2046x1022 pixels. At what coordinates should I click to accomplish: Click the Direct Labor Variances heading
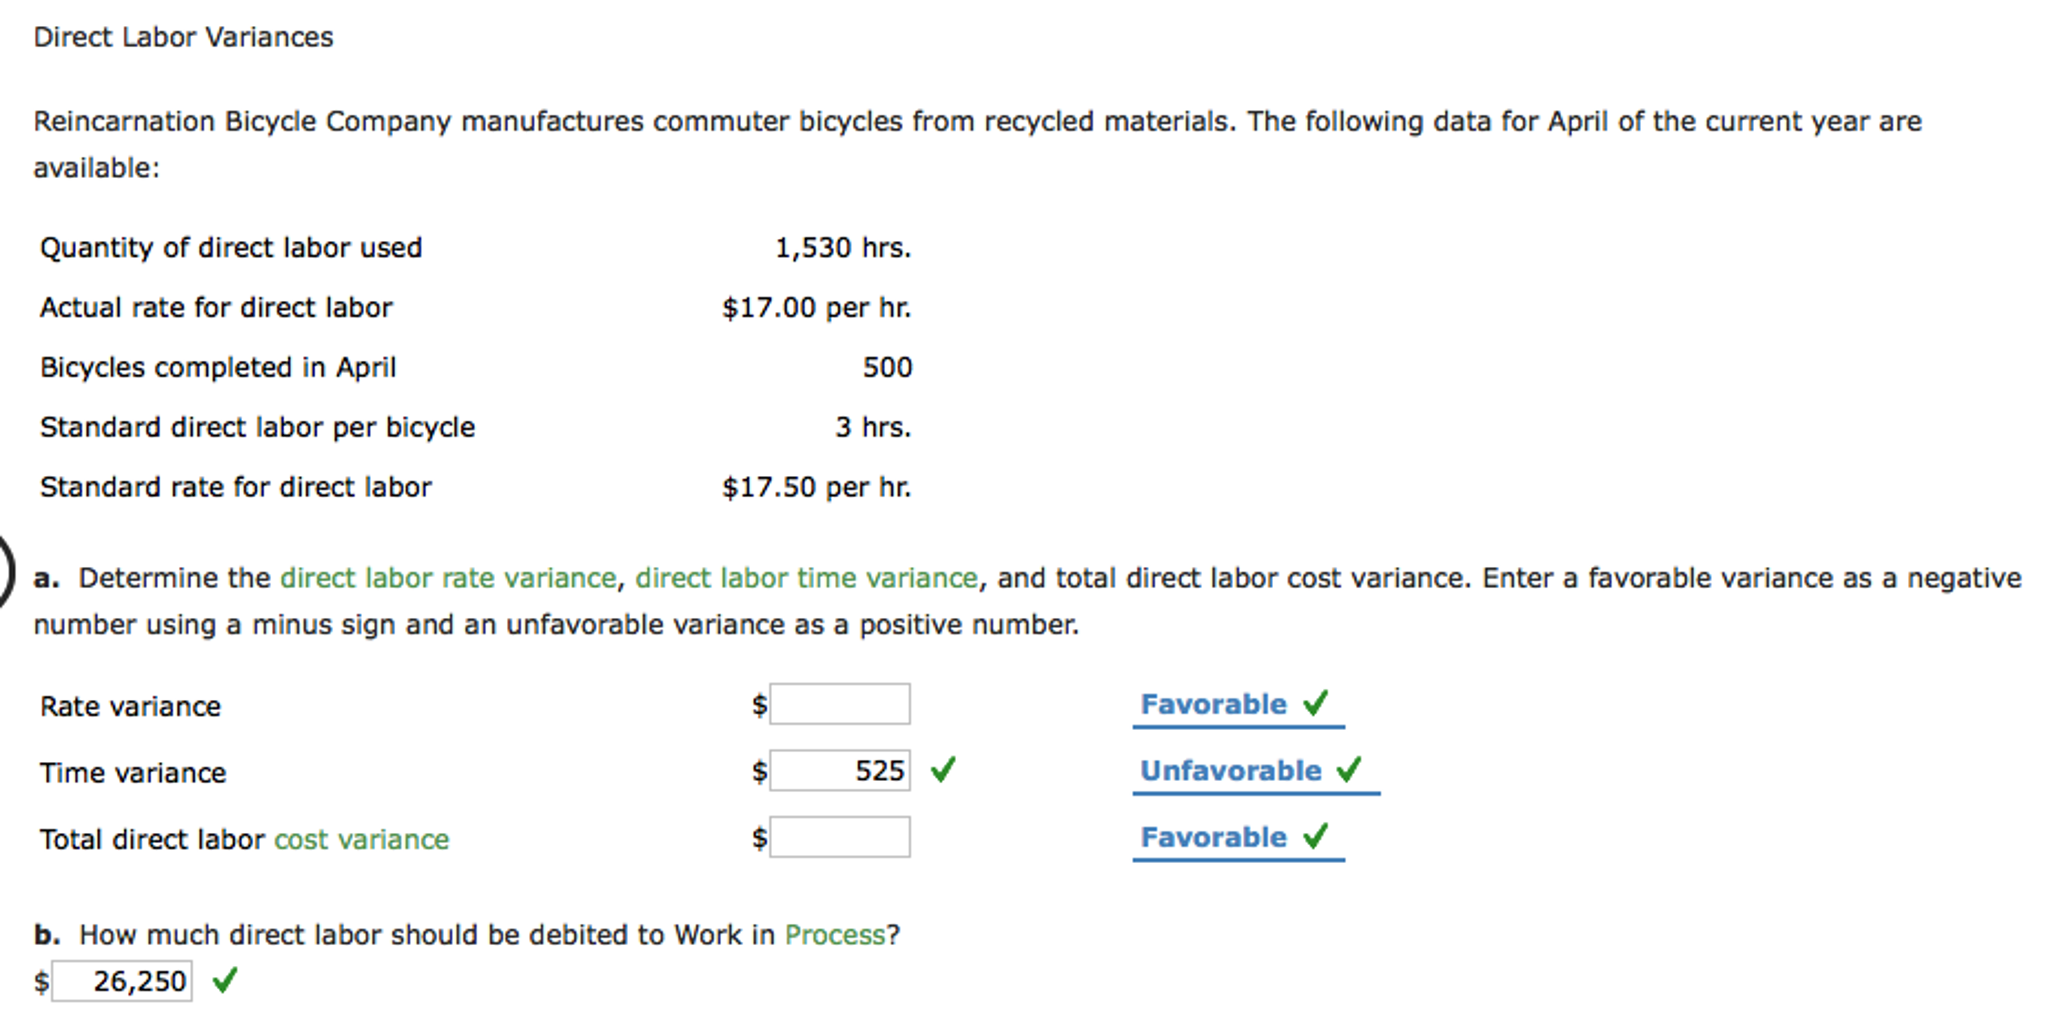click(x=183, y=37)
